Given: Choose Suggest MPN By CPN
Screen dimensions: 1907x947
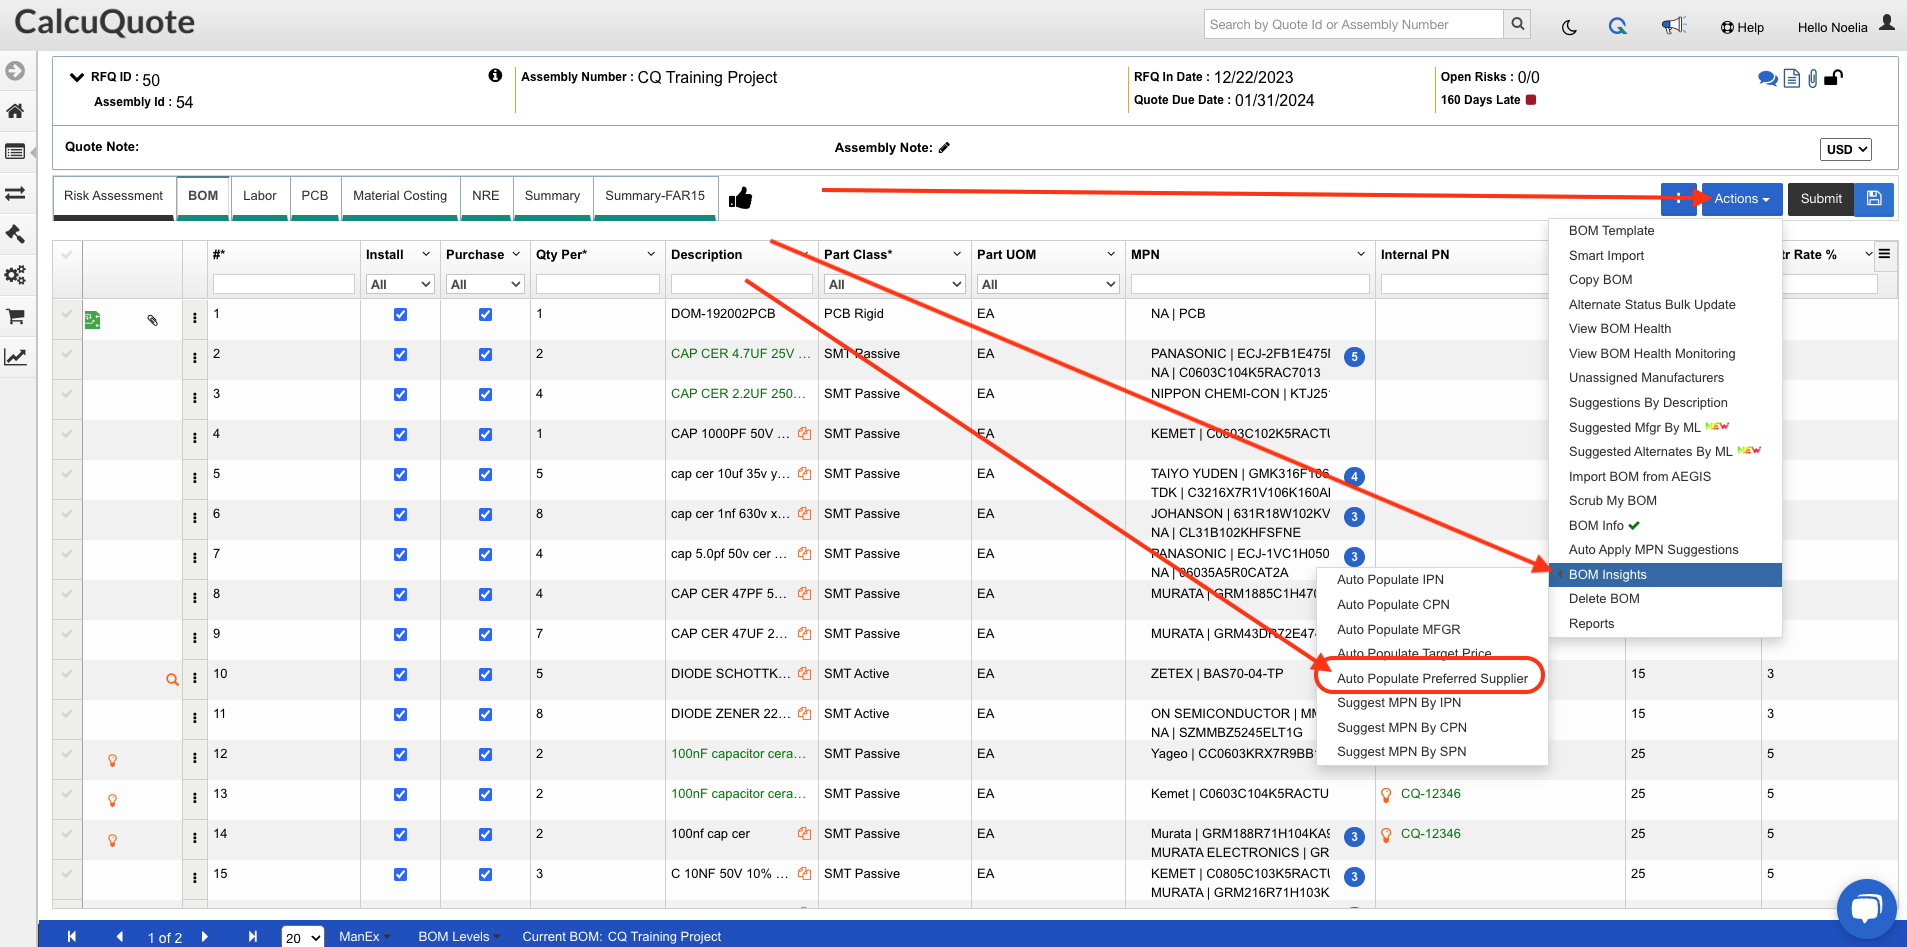Looking at the screenshot, I should tap(1401, 727).
